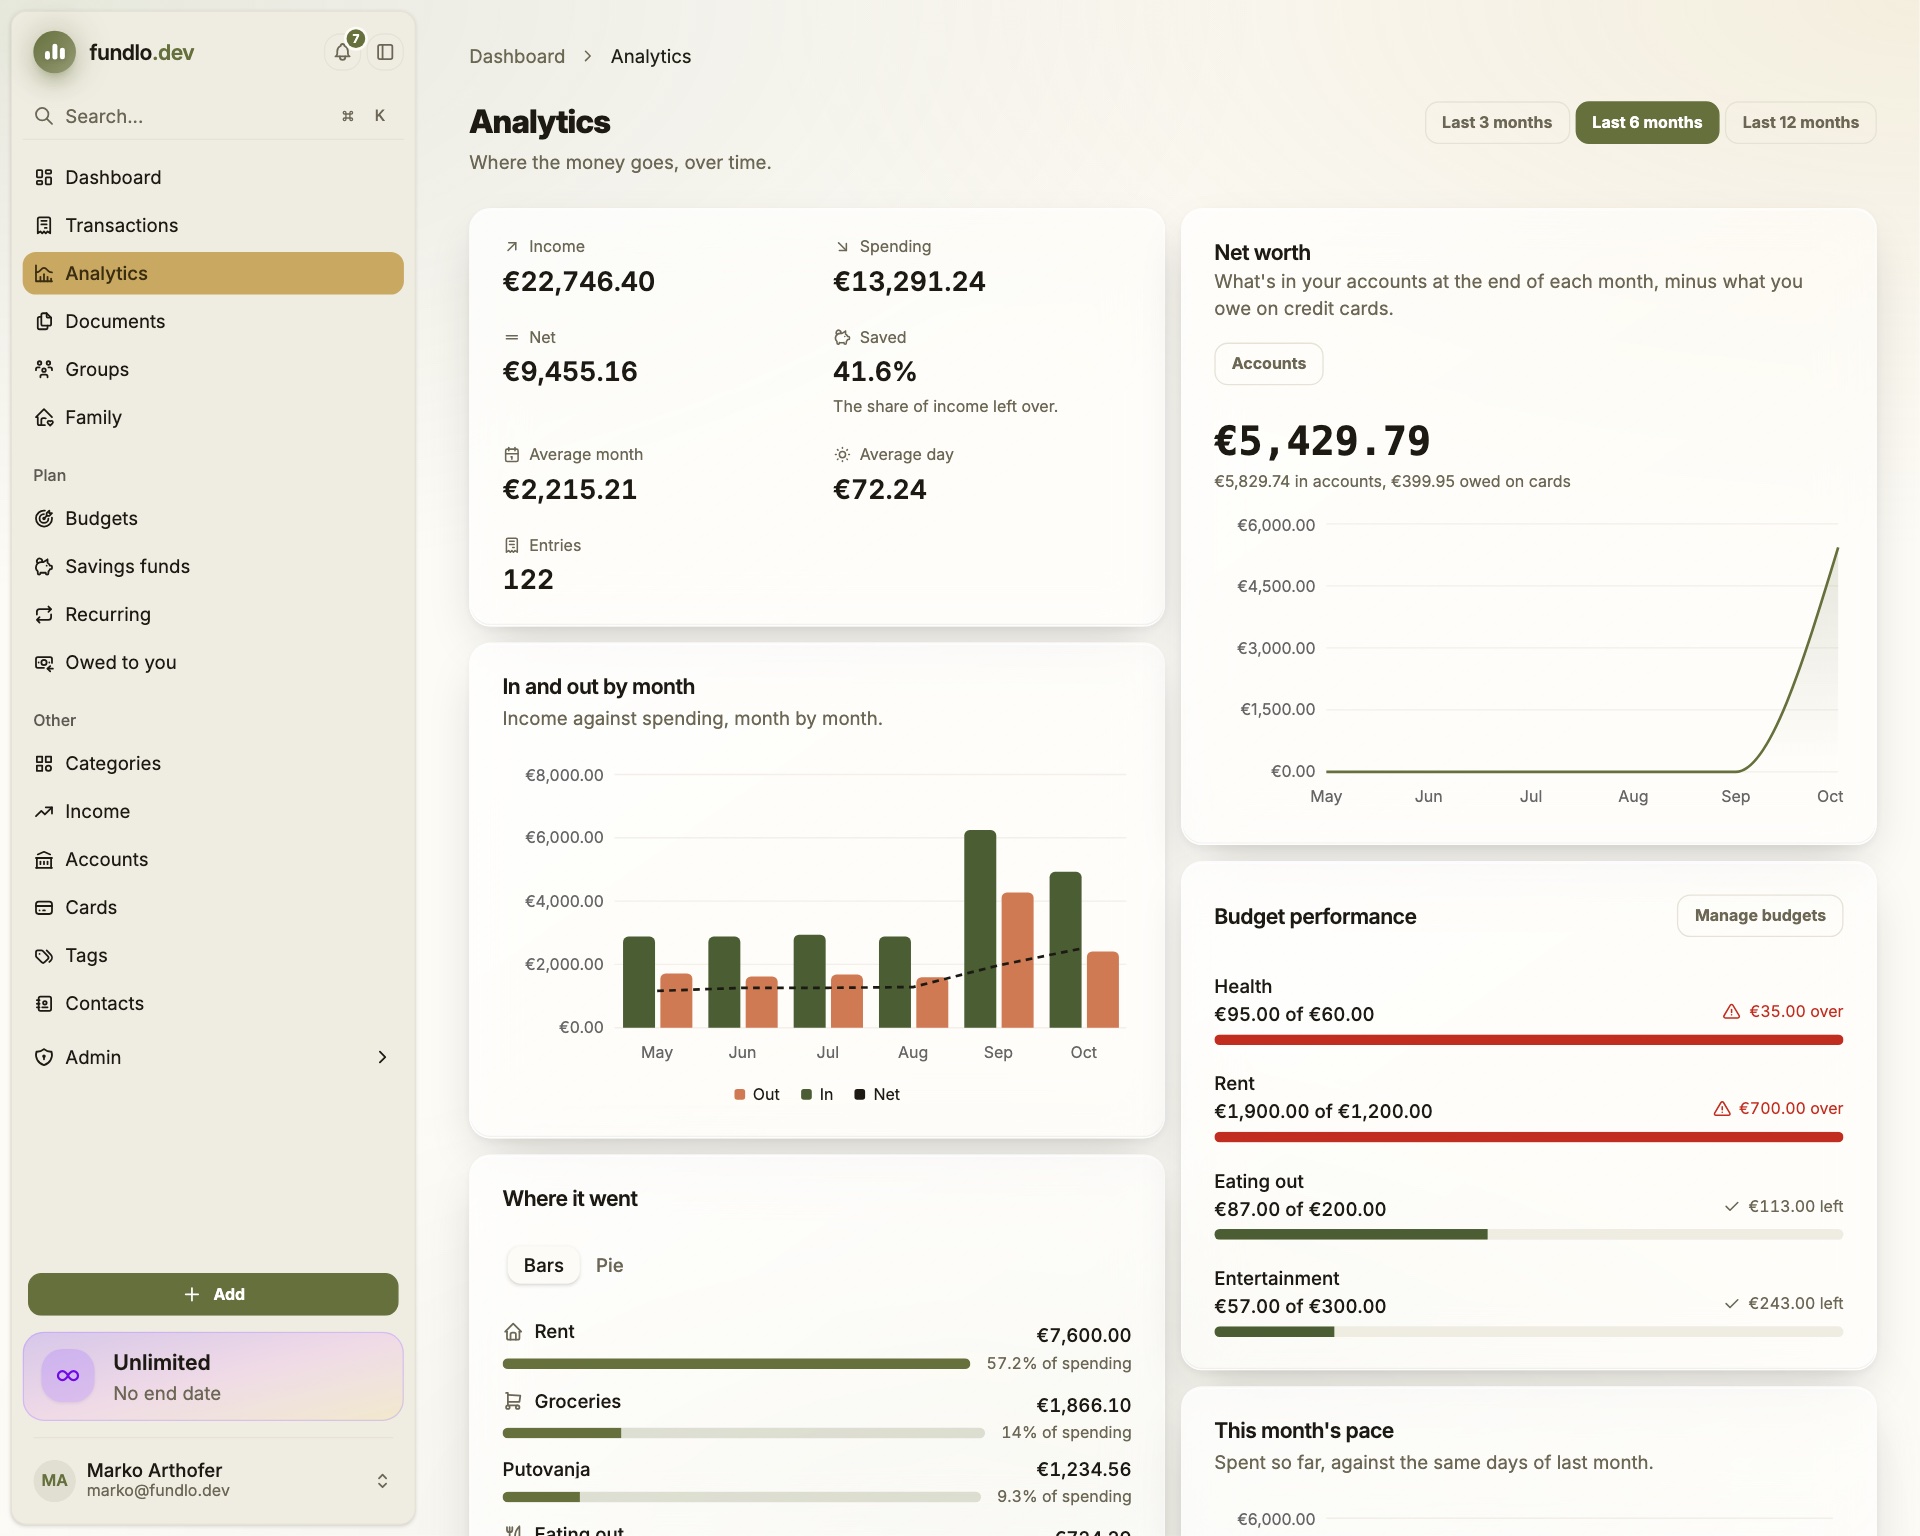Open Dashboard in the sidebar
The image size is (1920, 1536).
(213, 177)
